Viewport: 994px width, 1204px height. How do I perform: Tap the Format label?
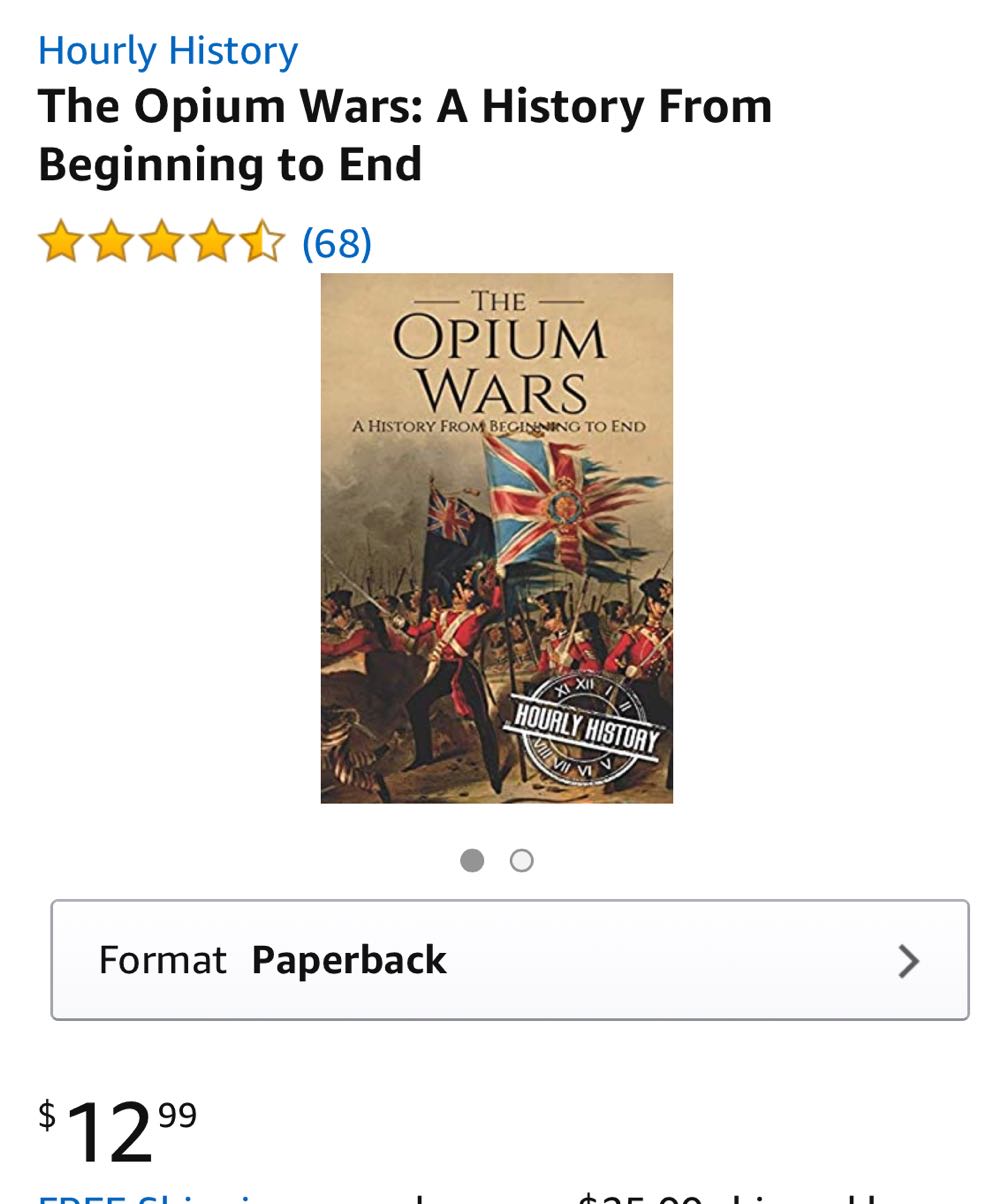tap(162, 961)
